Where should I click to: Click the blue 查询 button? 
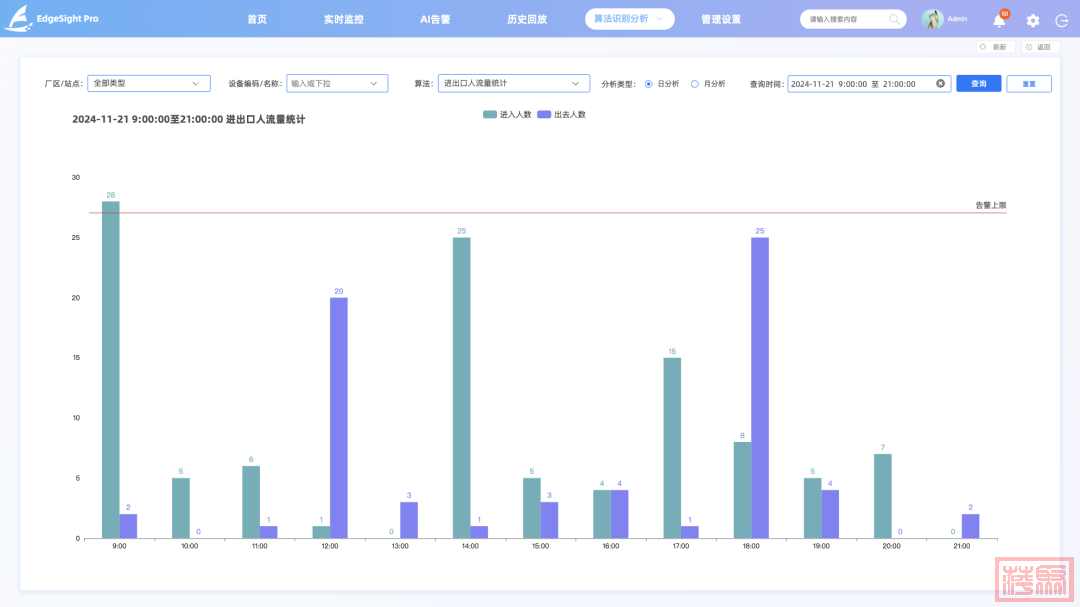point(978,84)
